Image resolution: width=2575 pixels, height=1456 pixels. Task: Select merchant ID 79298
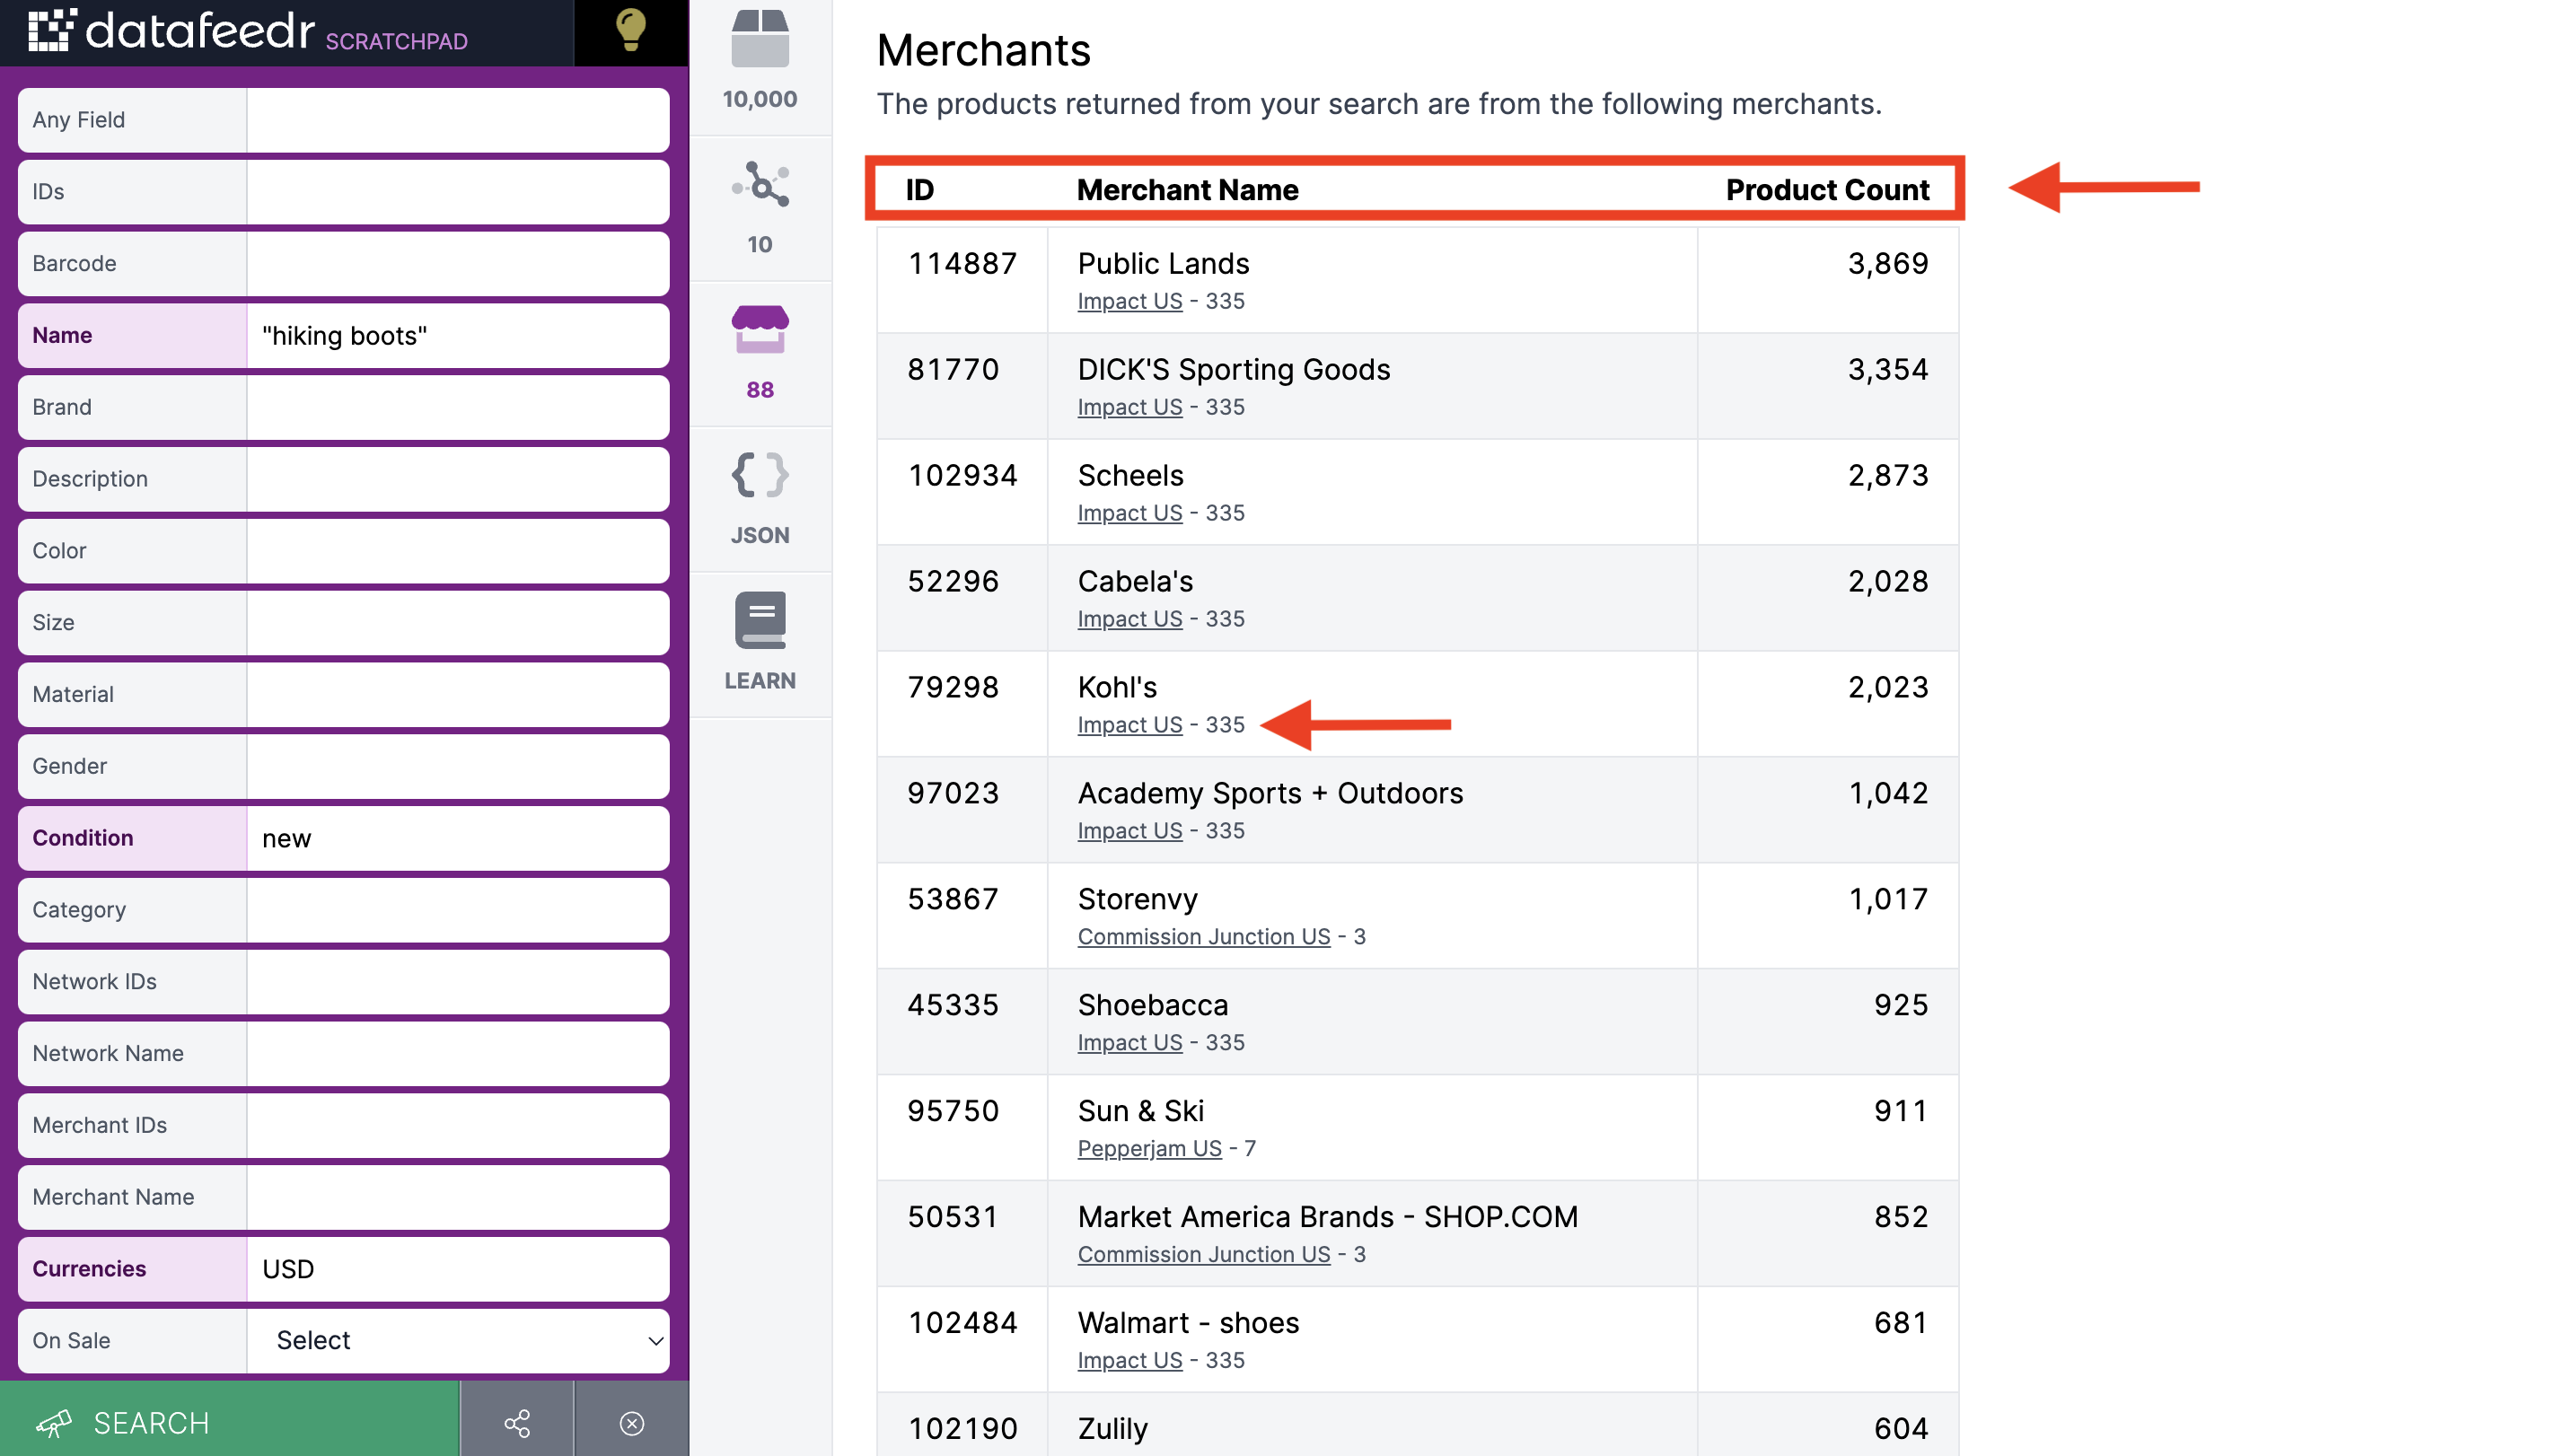[x=953, y=688]
